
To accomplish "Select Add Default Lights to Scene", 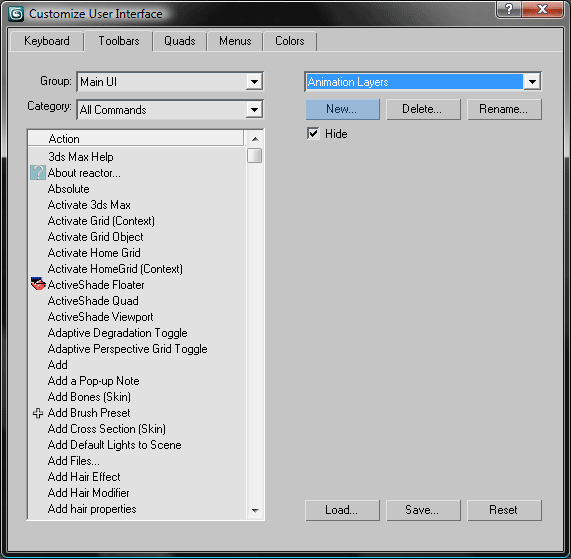I will point(115,445).
